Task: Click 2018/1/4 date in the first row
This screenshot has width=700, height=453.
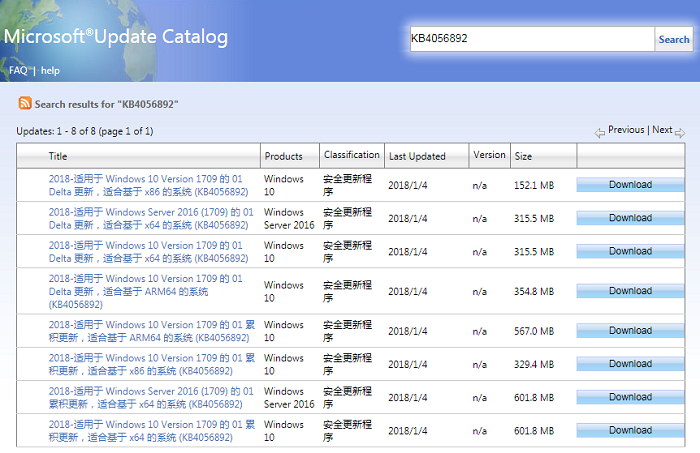Action: tap(408, 185)
